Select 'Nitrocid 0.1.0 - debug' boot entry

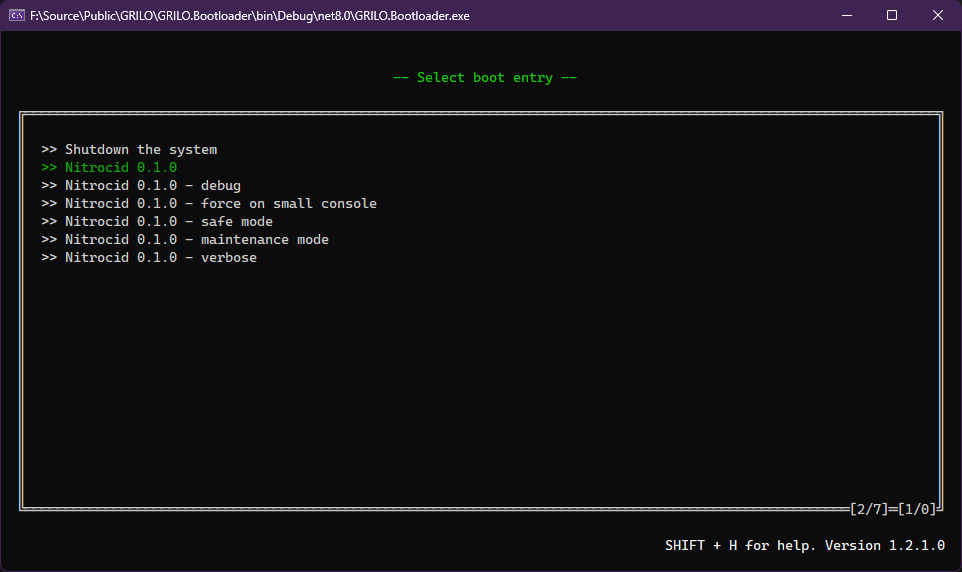pyautogui.click(x=153, y=186)
